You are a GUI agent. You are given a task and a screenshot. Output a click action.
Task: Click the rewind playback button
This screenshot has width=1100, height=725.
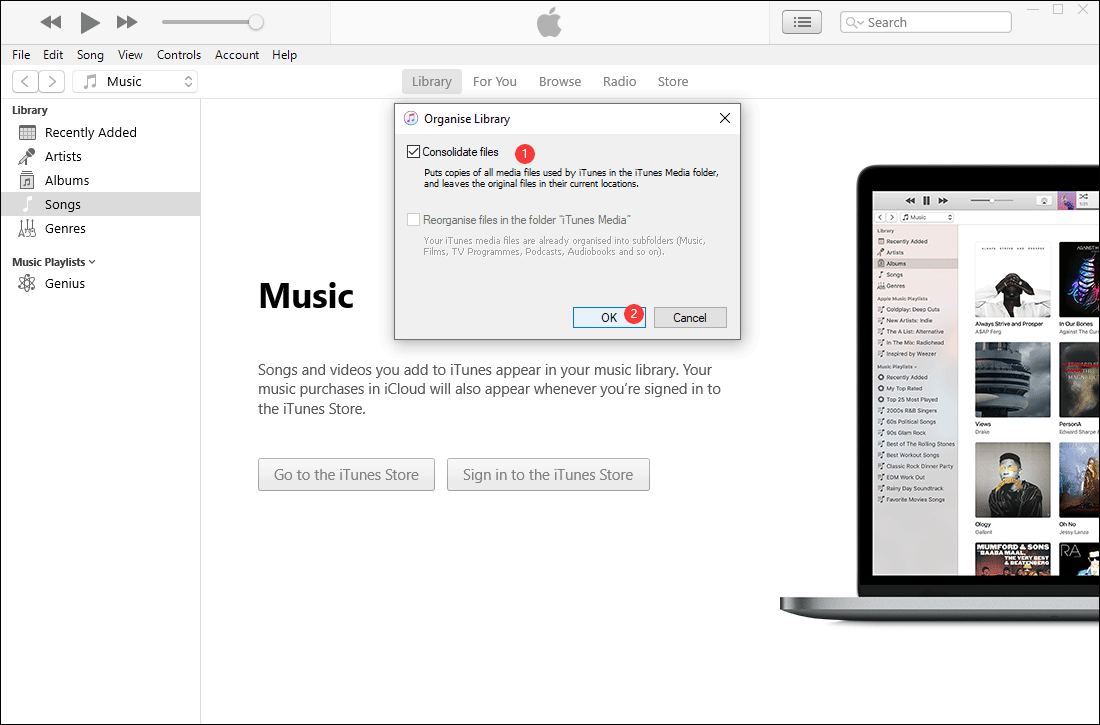click(51, 22)
